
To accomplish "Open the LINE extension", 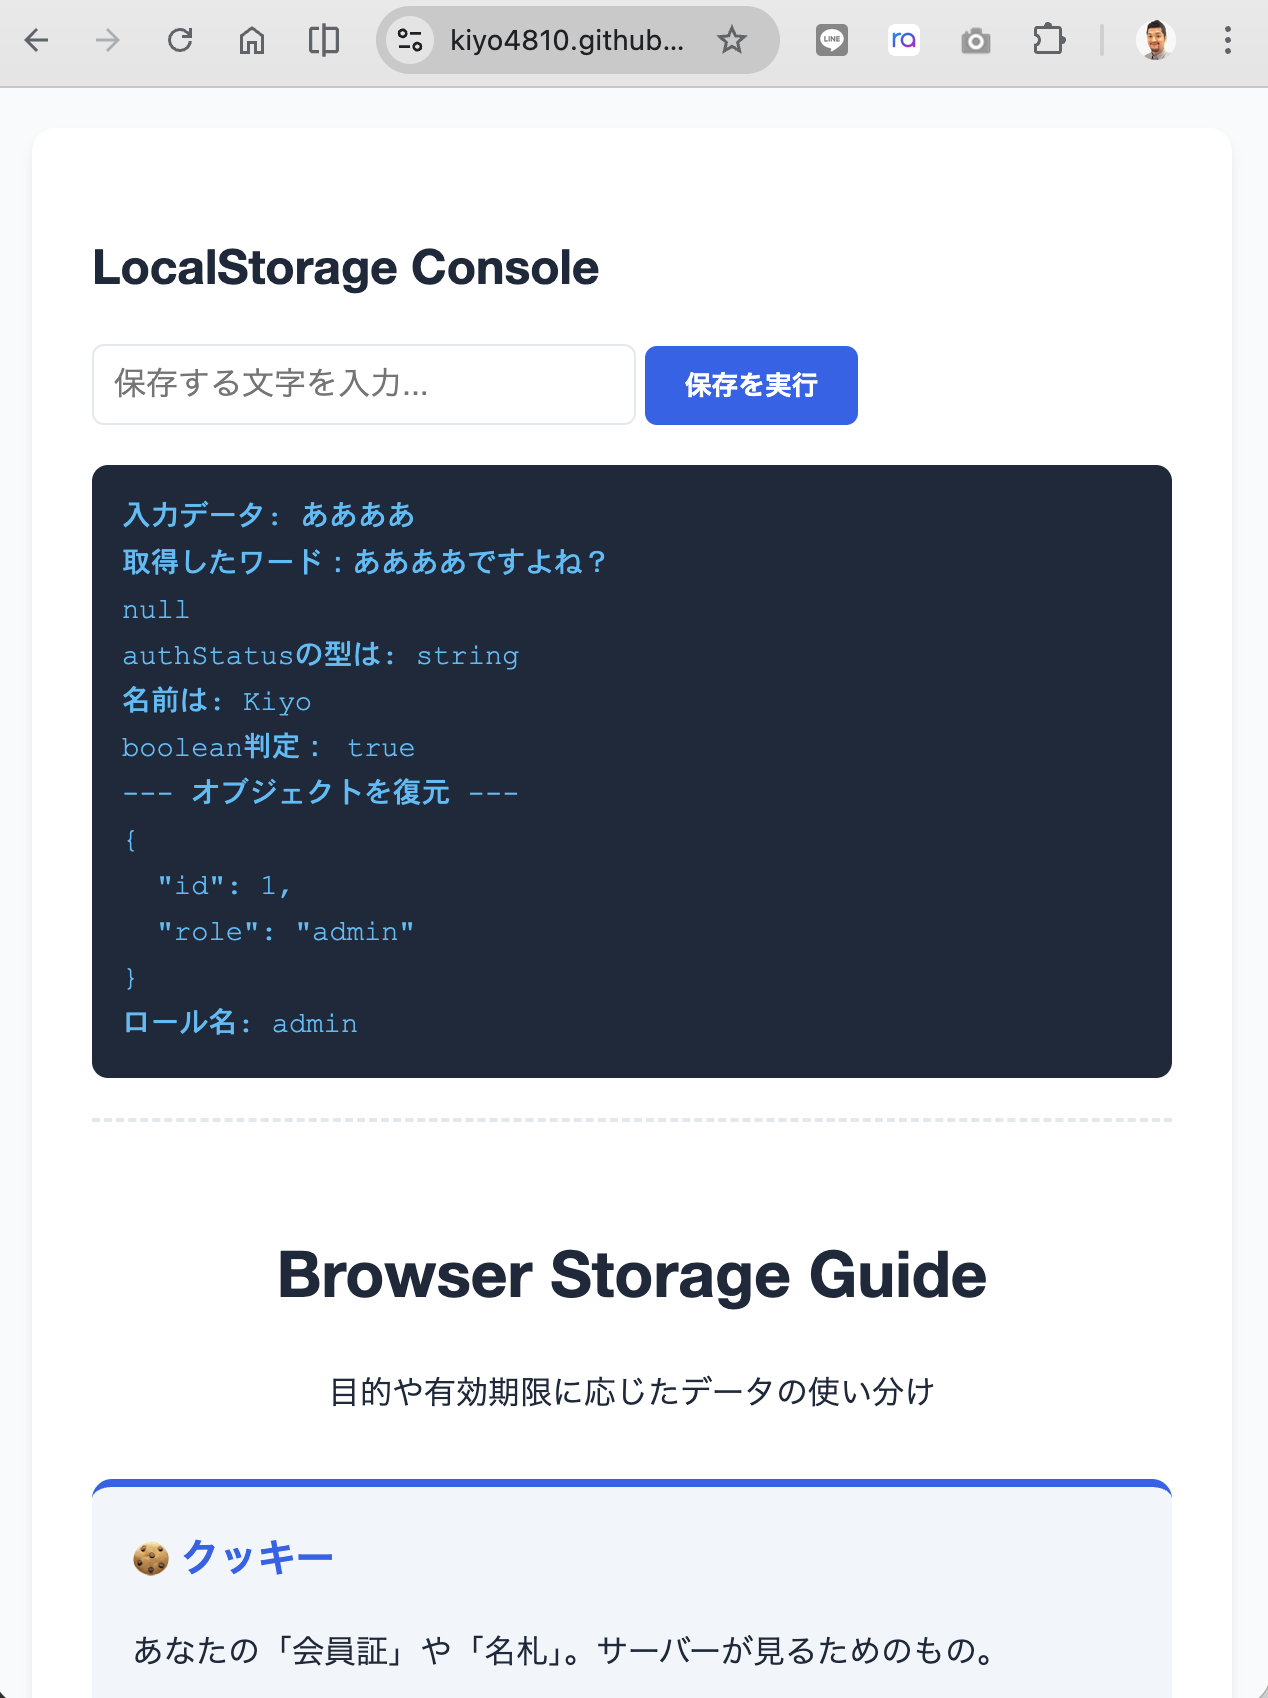I will click(x=830, y=40).
